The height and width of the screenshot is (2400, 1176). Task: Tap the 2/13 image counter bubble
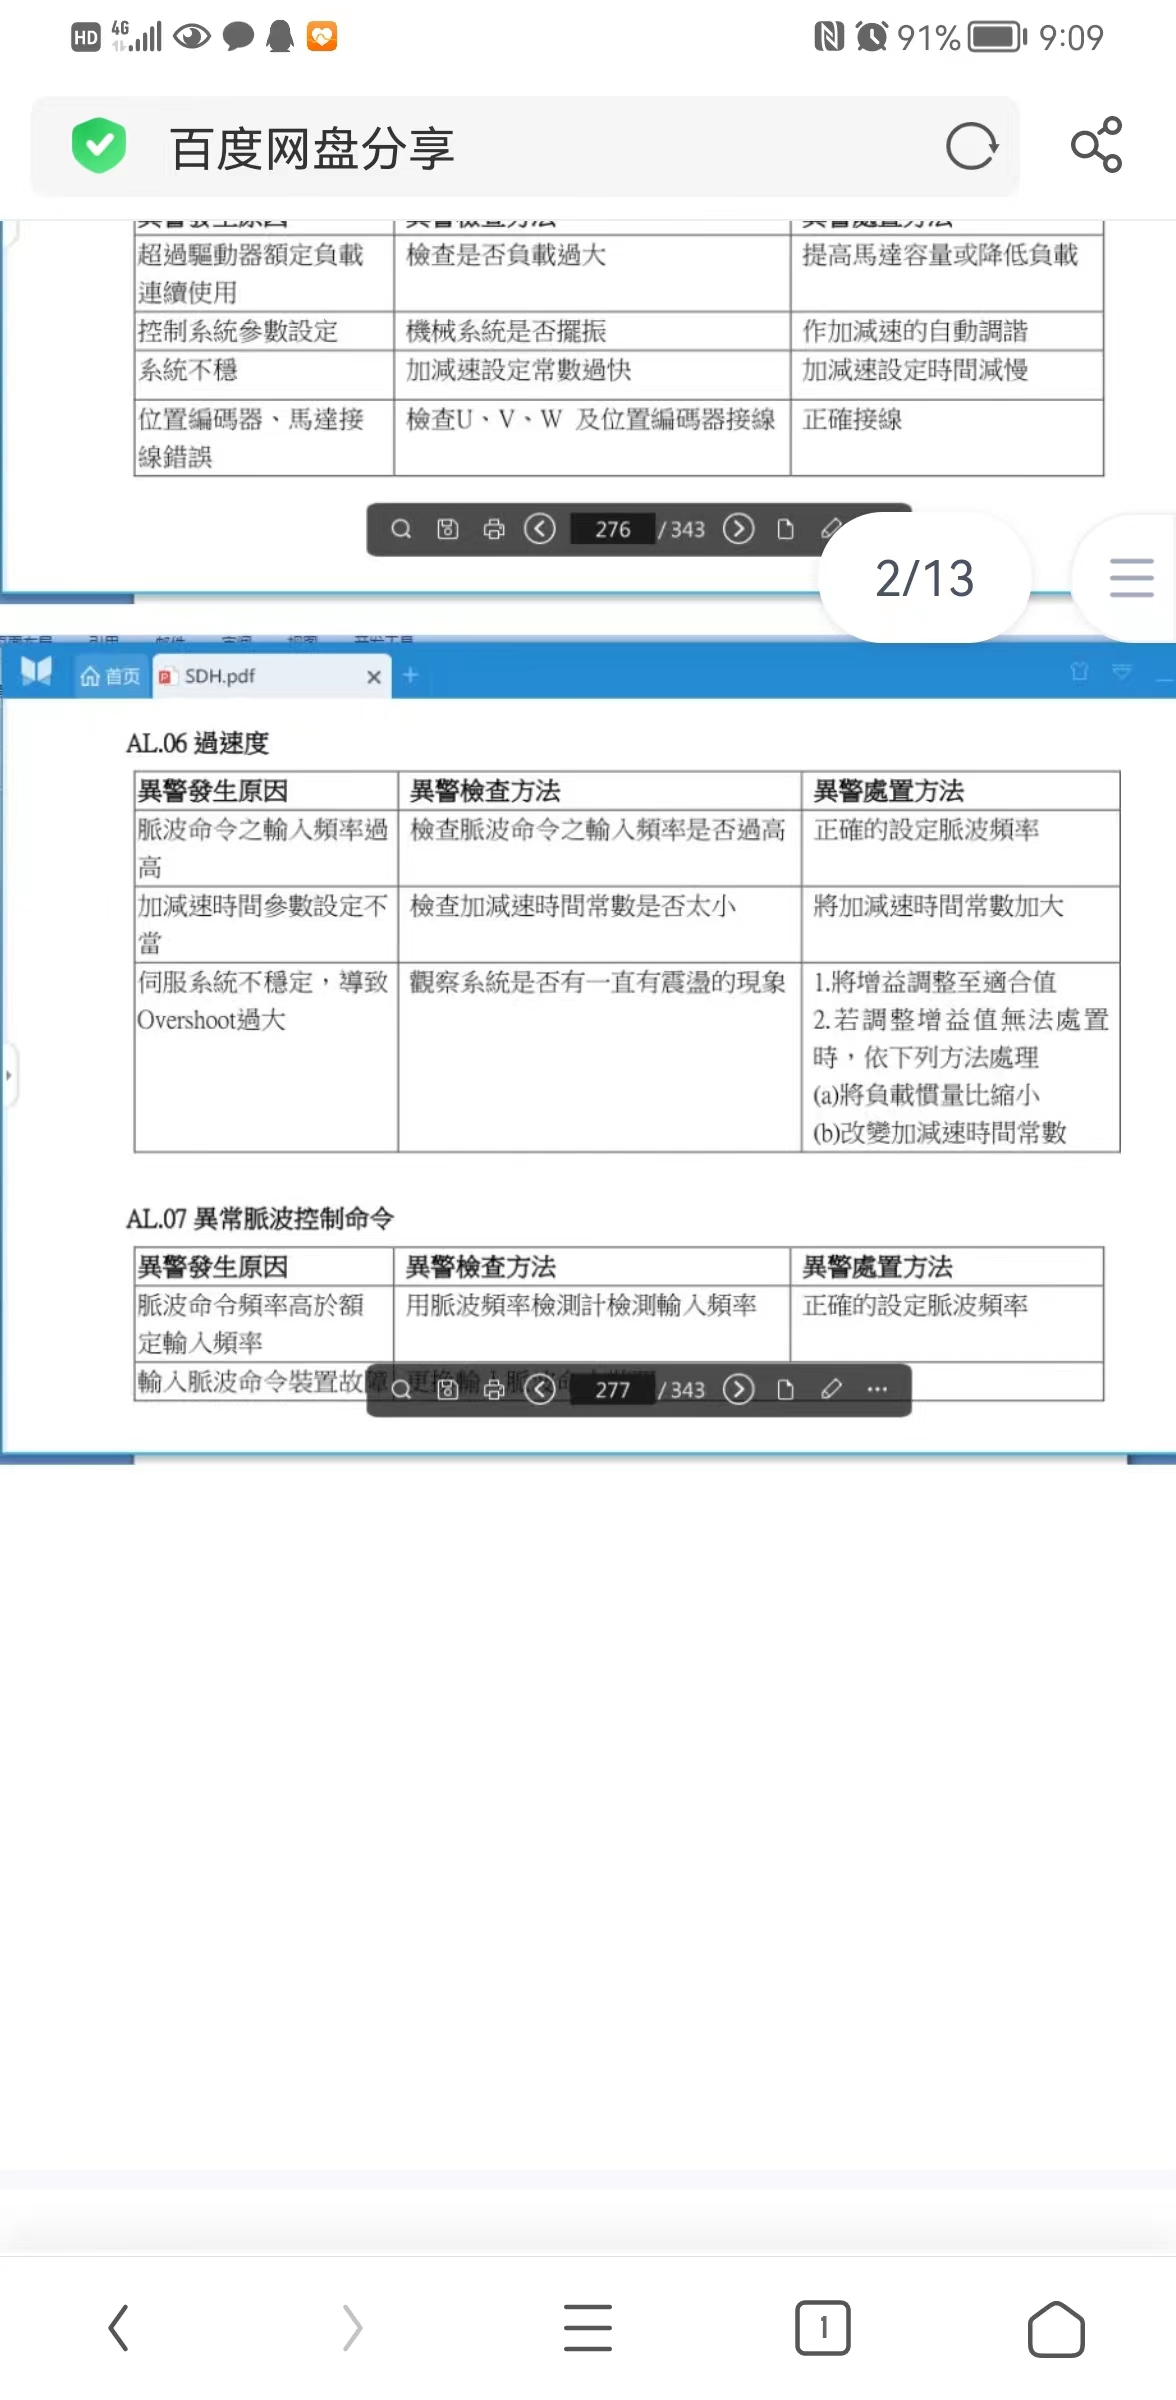924,578
